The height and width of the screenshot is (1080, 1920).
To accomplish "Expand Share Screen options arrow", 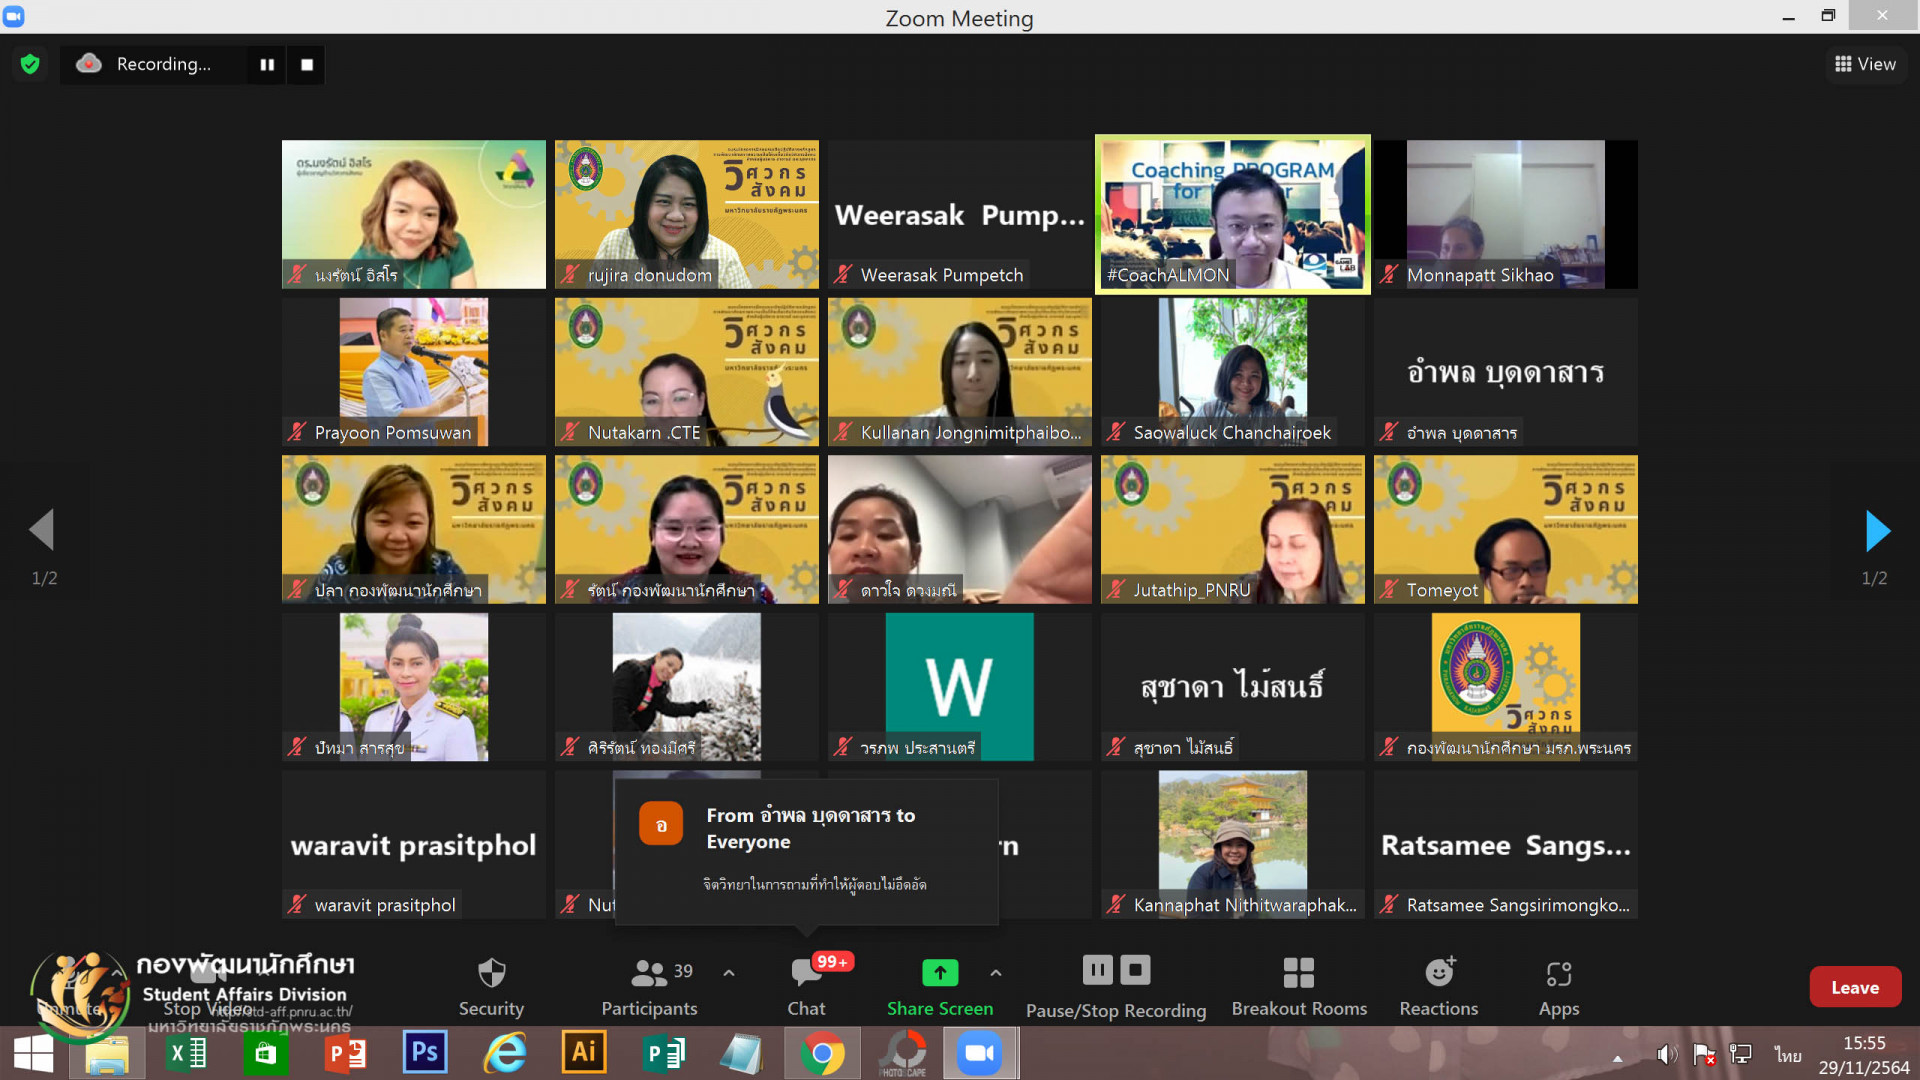I will point(996,973).
